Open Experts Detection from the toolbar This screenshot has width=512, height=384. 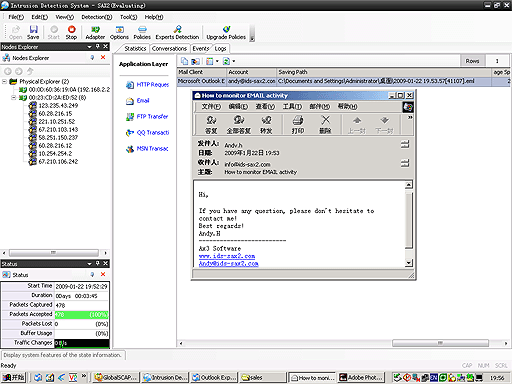click(x=177, y=32)
